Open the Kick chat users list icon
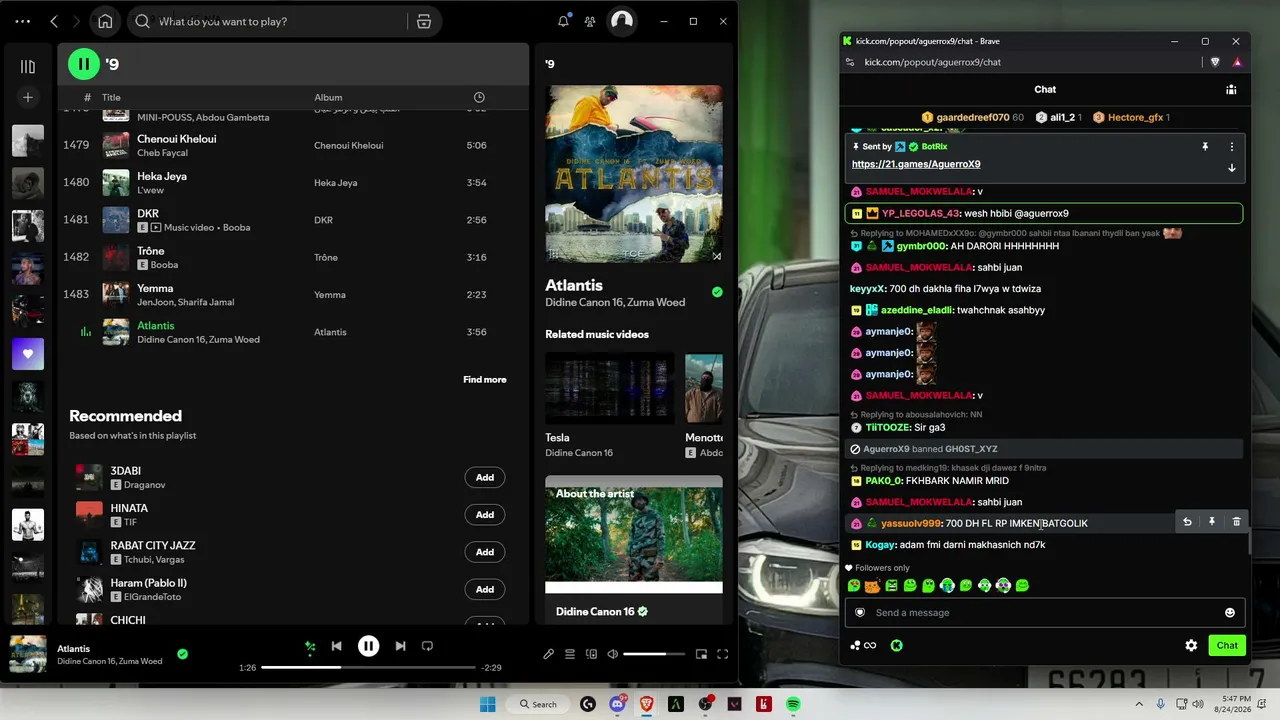This screenshot has height=720, width=1280. click(1231, 89)
